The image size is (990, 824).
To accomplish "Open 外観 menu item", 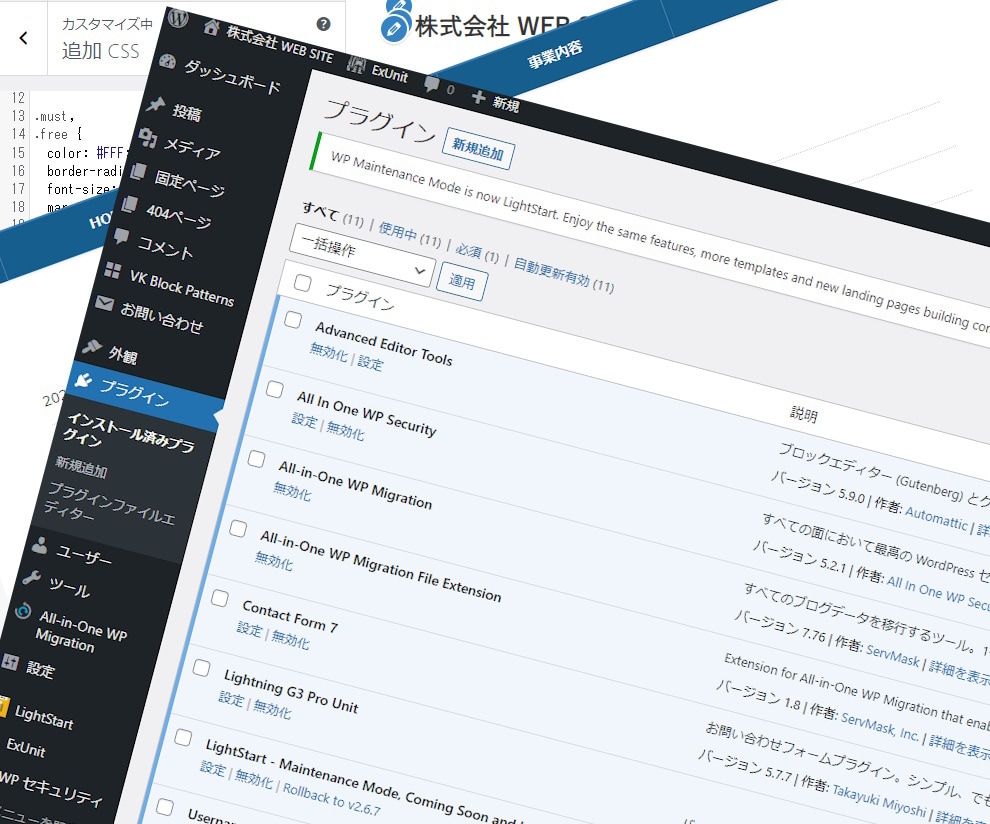I will 122,355.
